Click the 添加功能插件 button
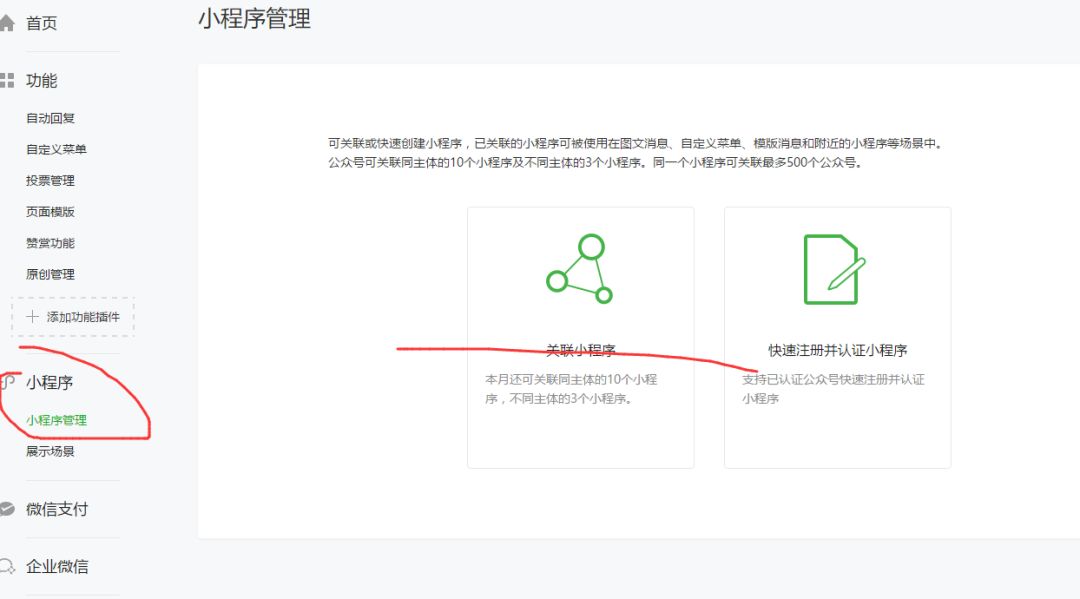Viewport: 1080px width, 599px height. 73,317
